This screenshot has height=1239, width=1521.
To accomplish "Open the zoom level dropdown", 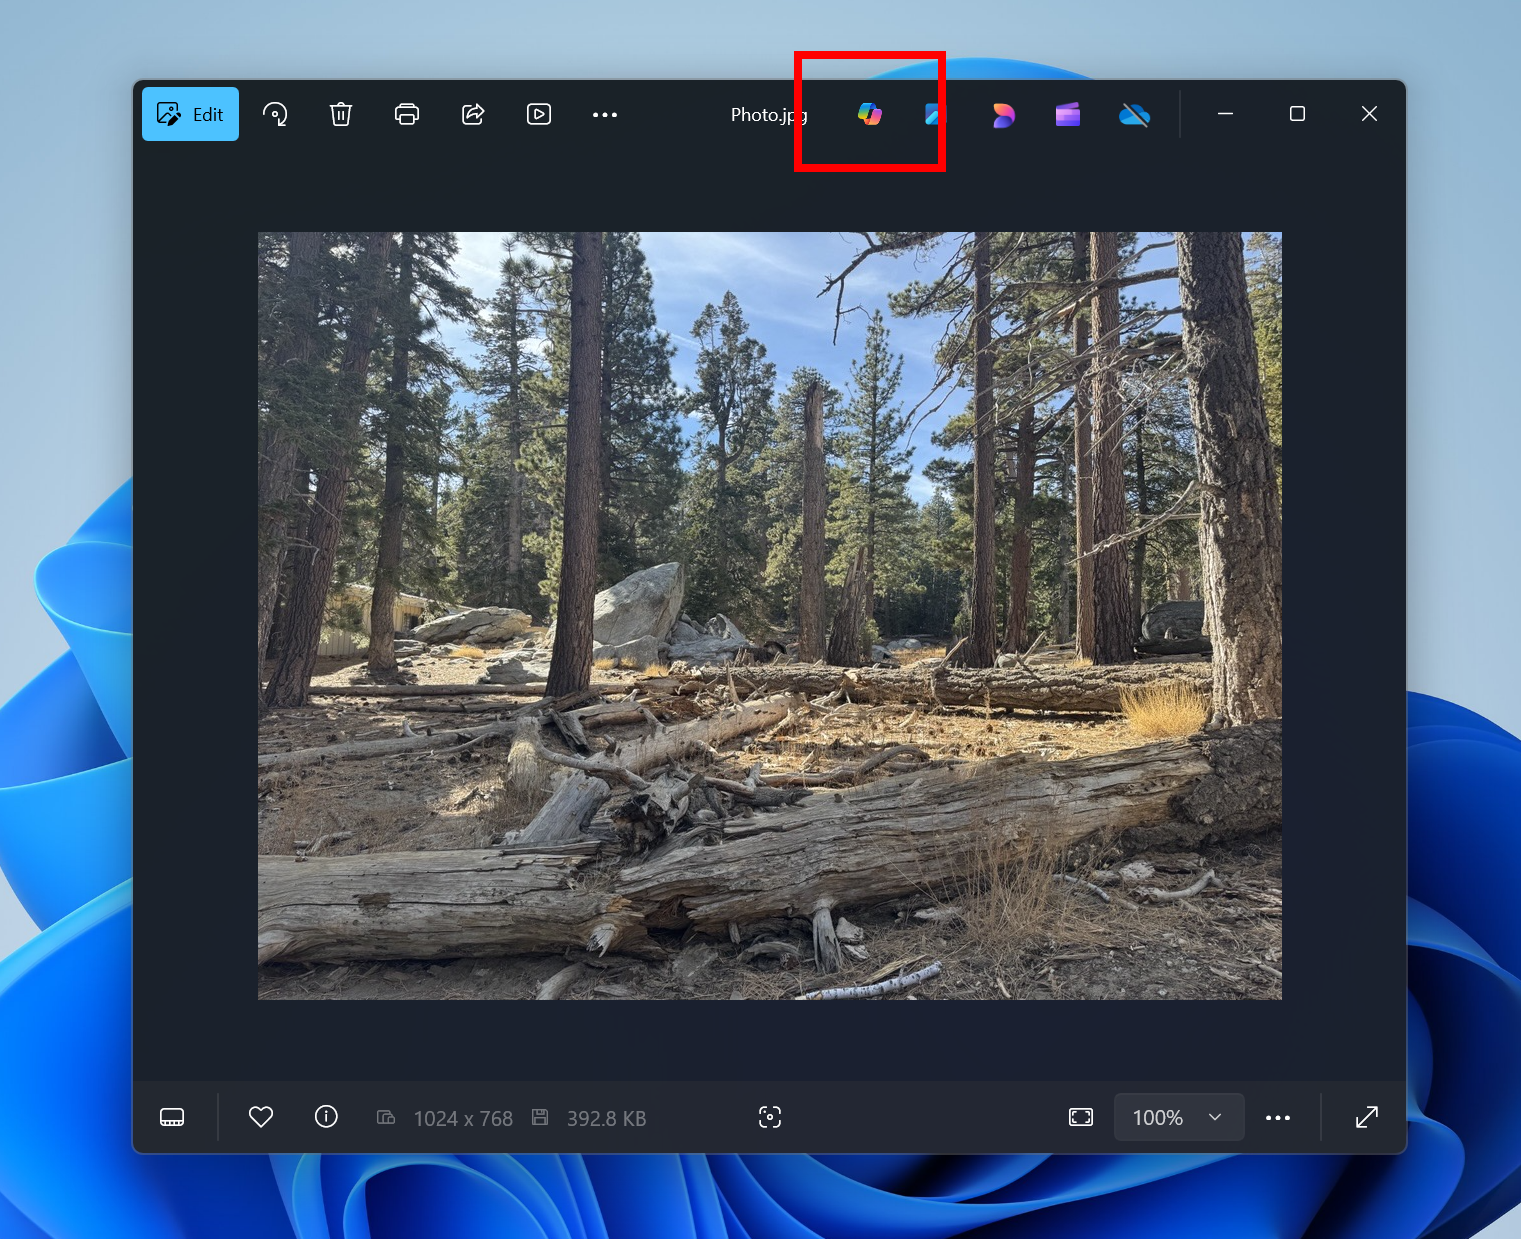I will coord(1179,1117).
